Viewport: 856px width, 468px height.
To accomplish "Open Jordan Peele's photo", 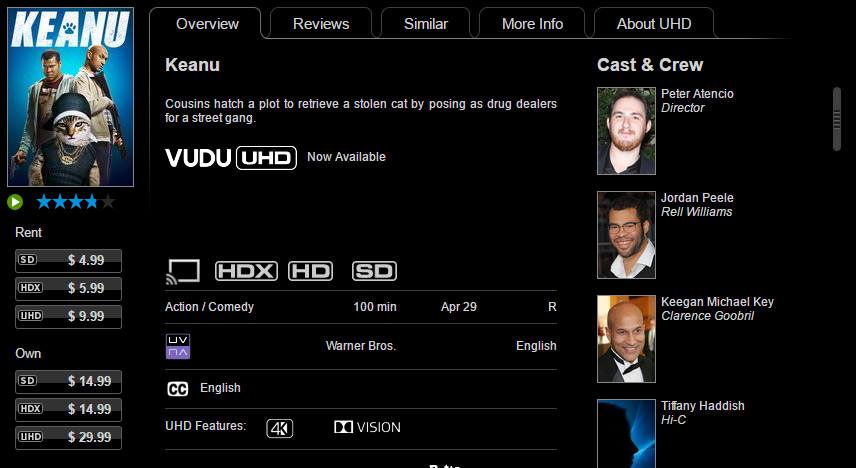I will 626,235.
